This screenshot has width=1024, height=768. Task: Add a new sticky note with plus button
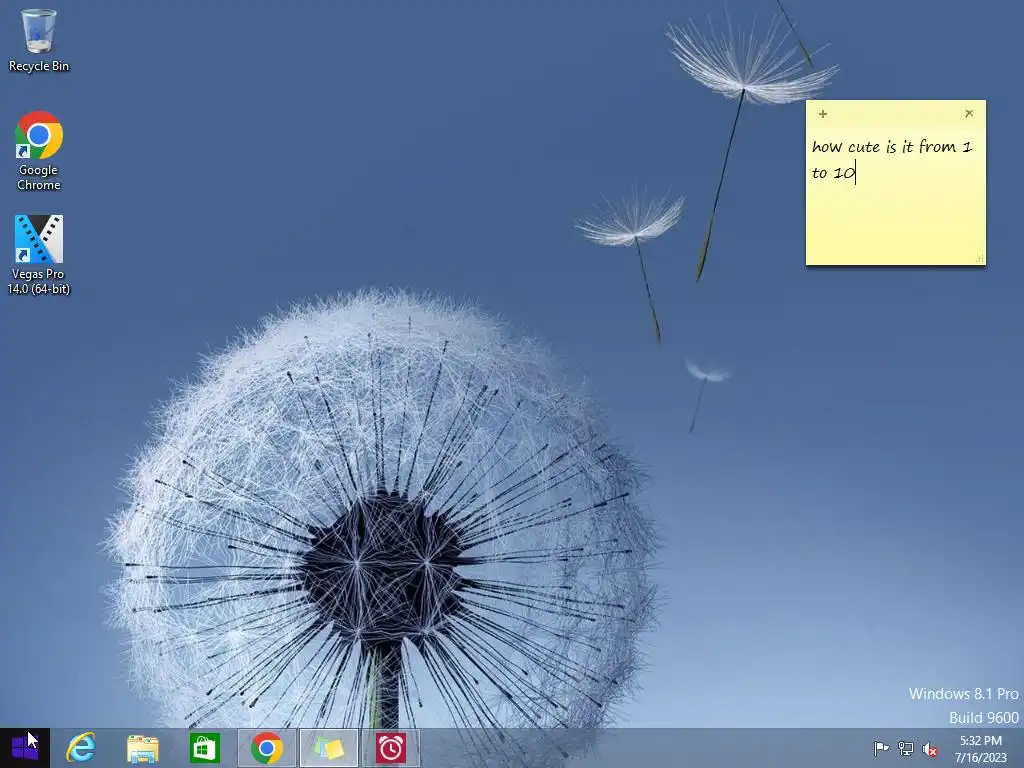tap(823, 114)
